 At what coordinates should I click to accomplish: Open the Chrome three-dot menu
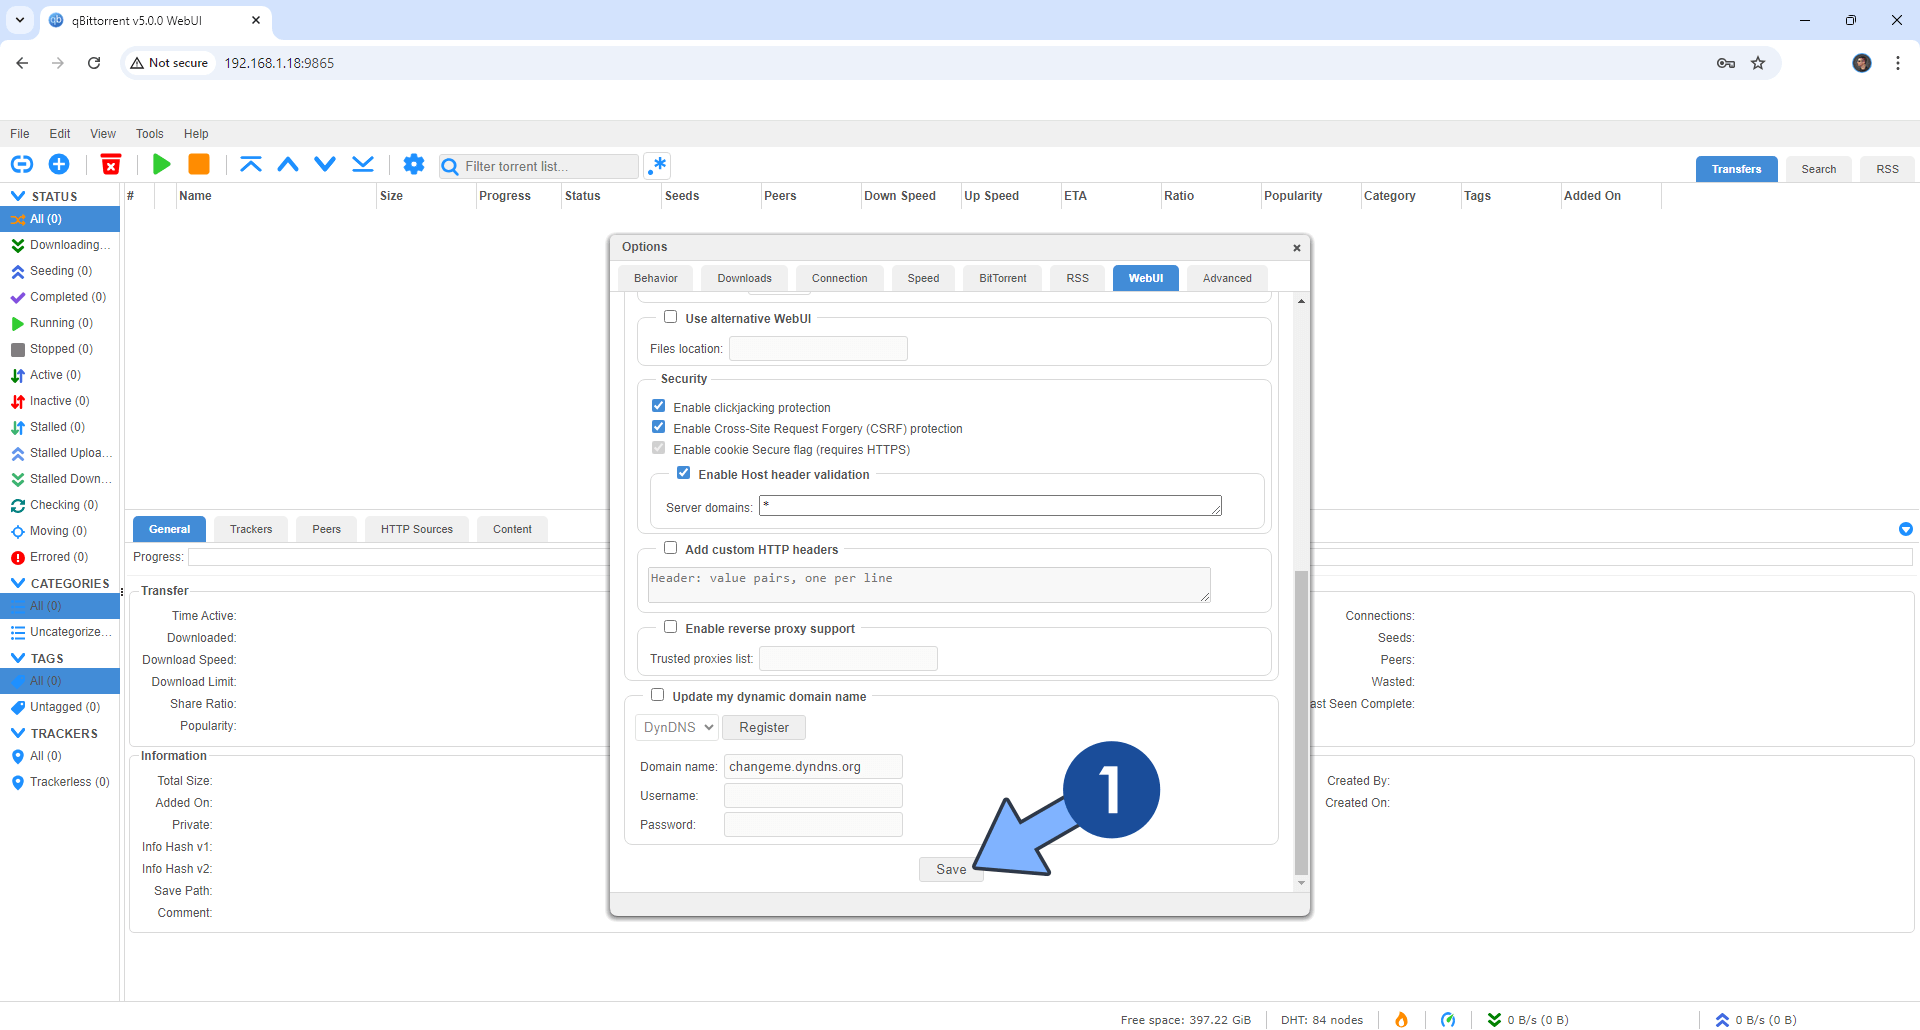1897,63
